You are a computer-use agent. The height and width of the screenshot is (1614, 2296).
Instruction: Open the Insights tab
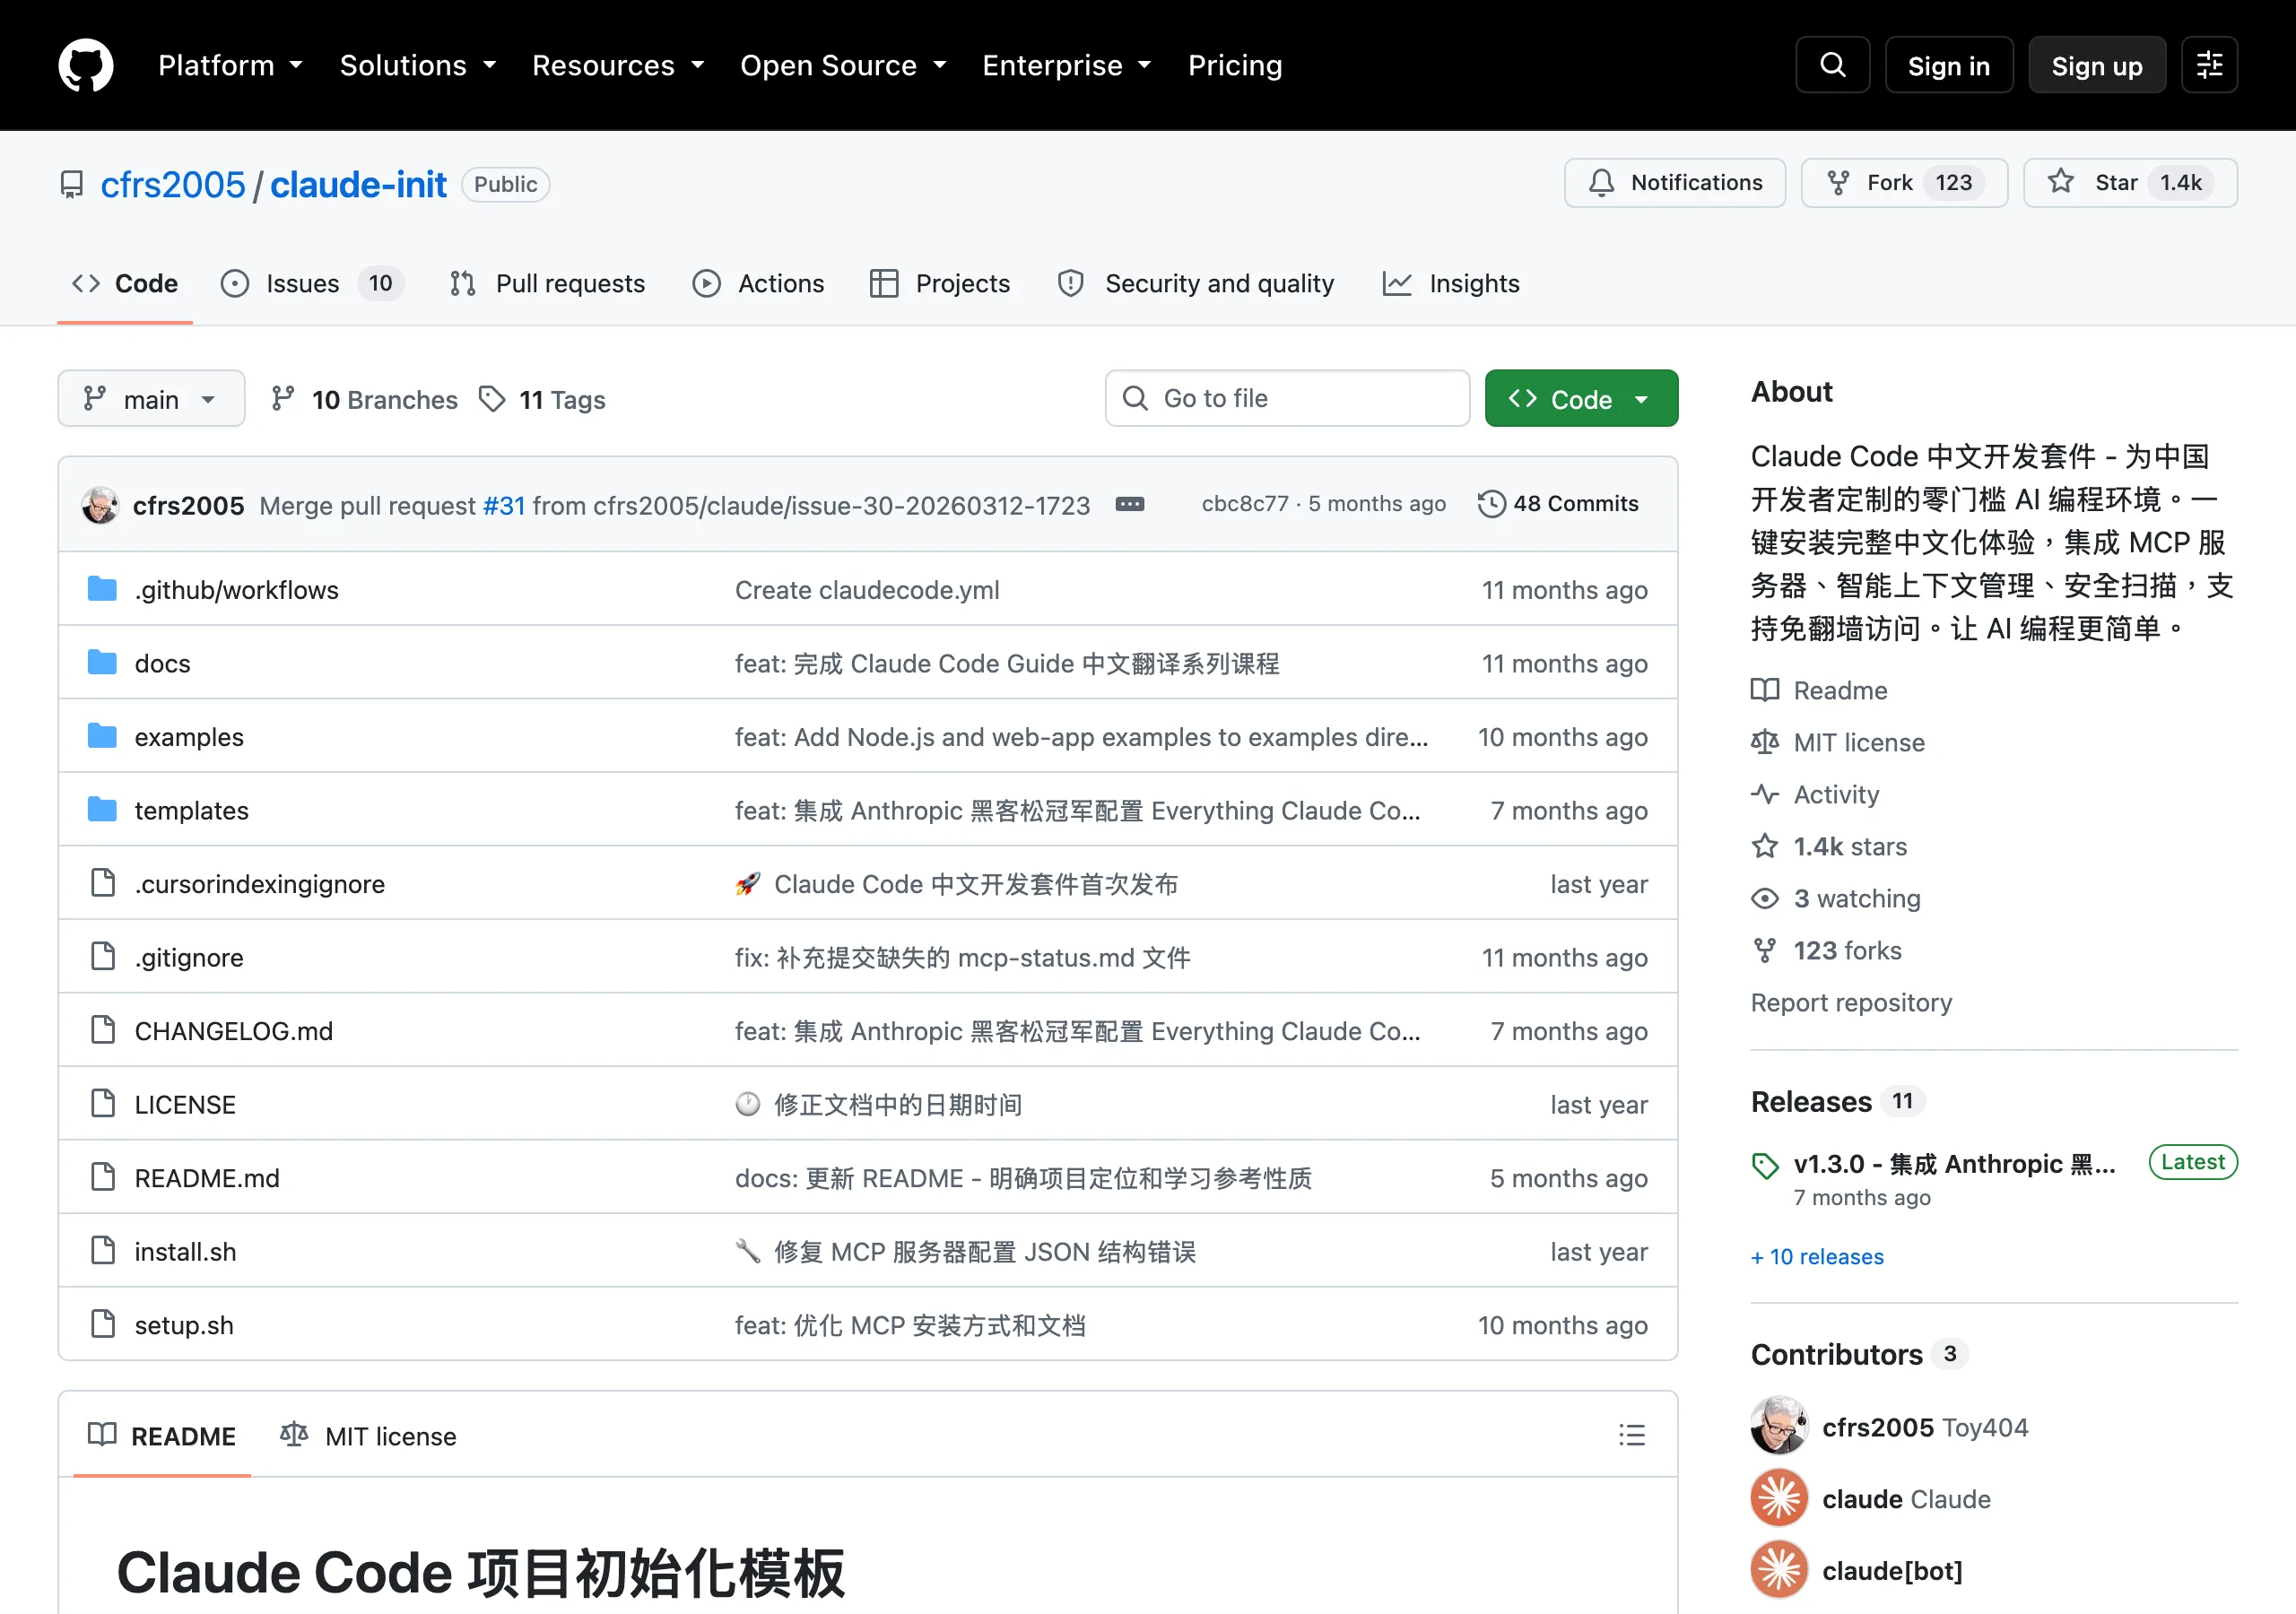[x=1451, y=284]
